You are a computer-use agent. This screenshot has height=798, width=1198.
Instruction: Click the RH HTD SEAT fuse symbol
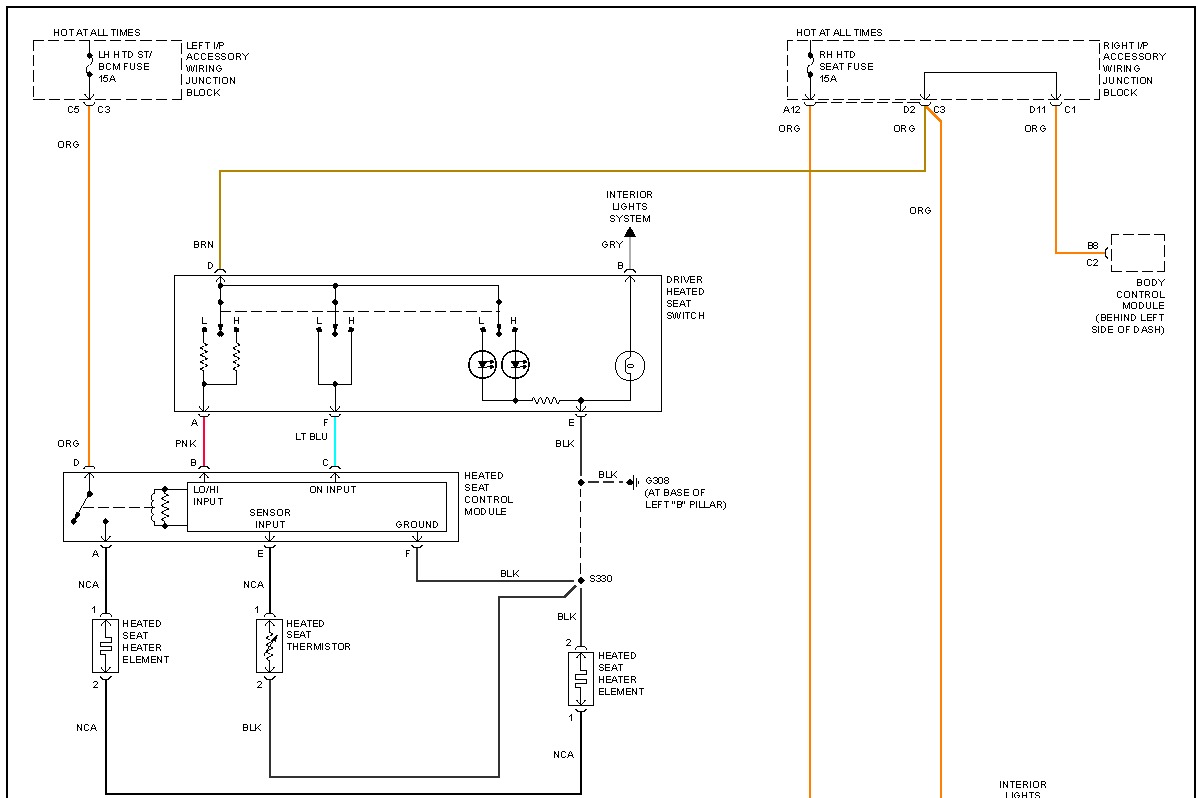pos(810,65)
